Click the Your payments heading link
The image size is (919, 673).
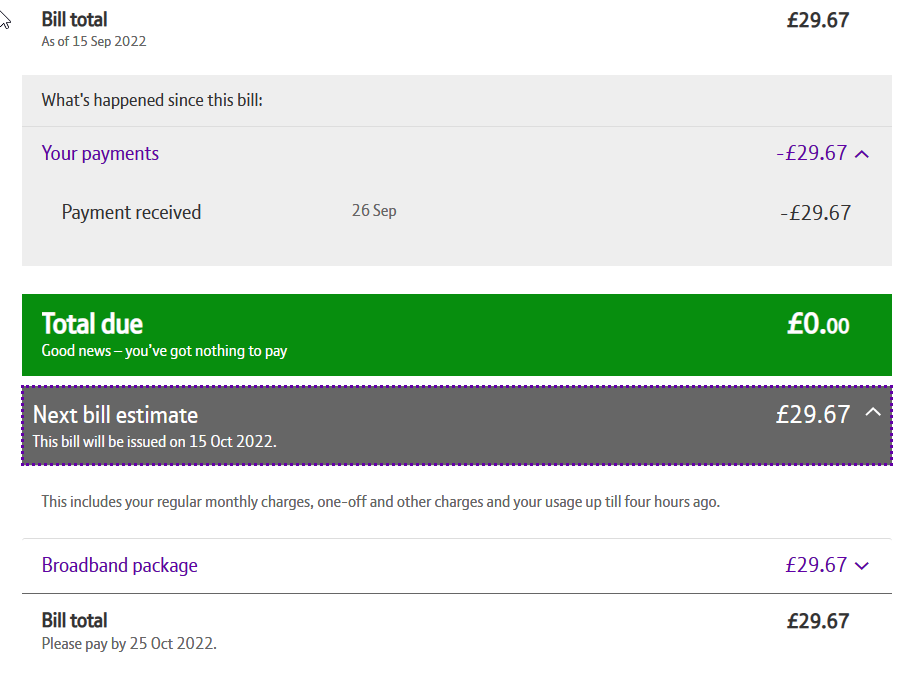coord(100,153)
